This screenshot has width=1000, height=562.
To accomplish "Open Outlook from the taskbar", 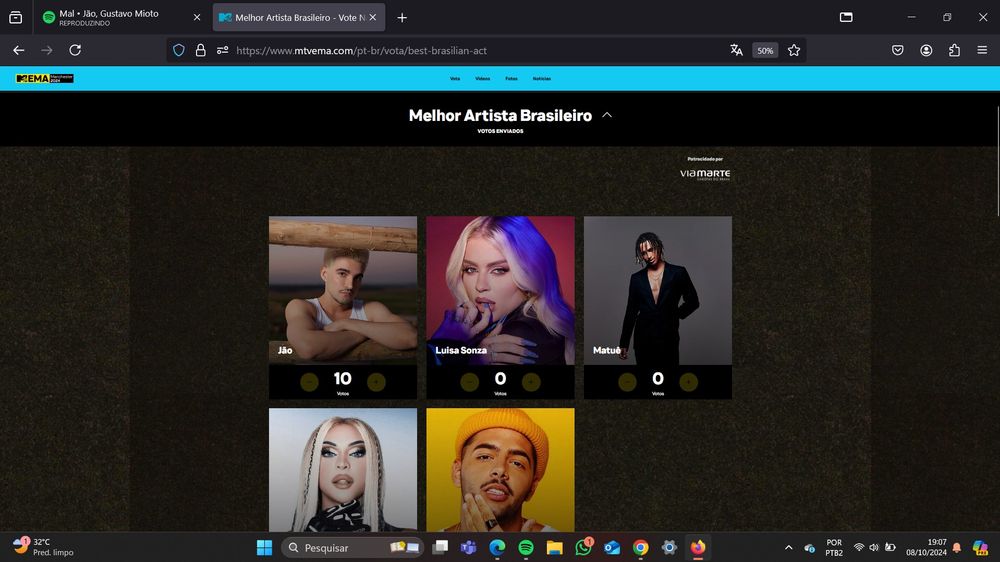I will tap(612, 547).
